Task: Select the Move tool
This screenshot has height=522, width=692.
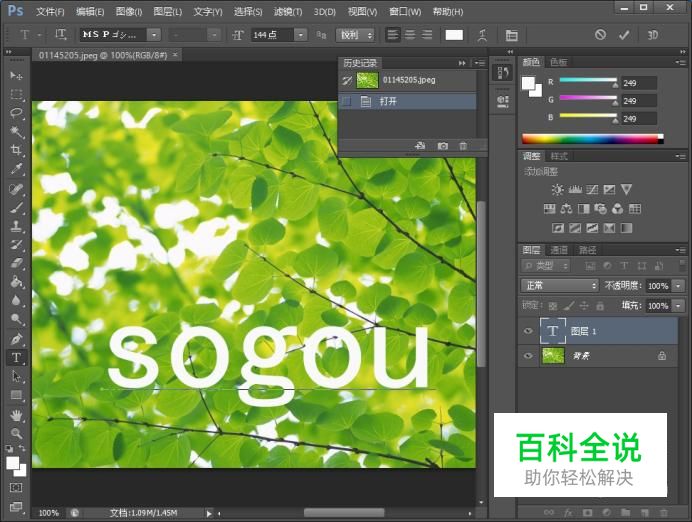Action: pyautogui.click(x=16, y=75)
